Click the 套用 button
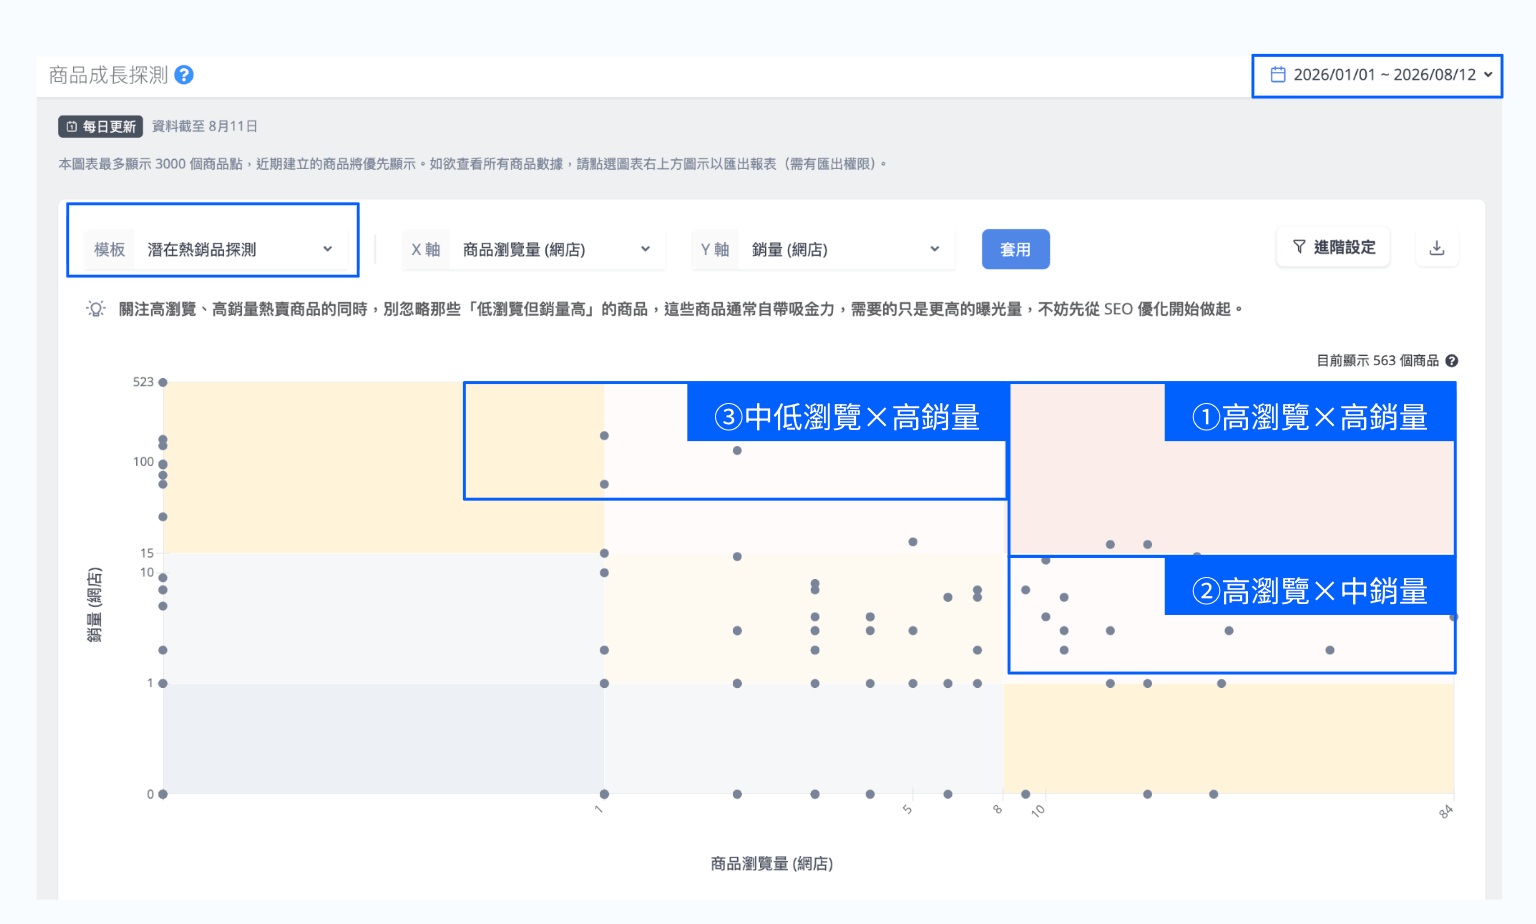The height and width of the screenshot is (924, 1536). [x=1015, y=249]
